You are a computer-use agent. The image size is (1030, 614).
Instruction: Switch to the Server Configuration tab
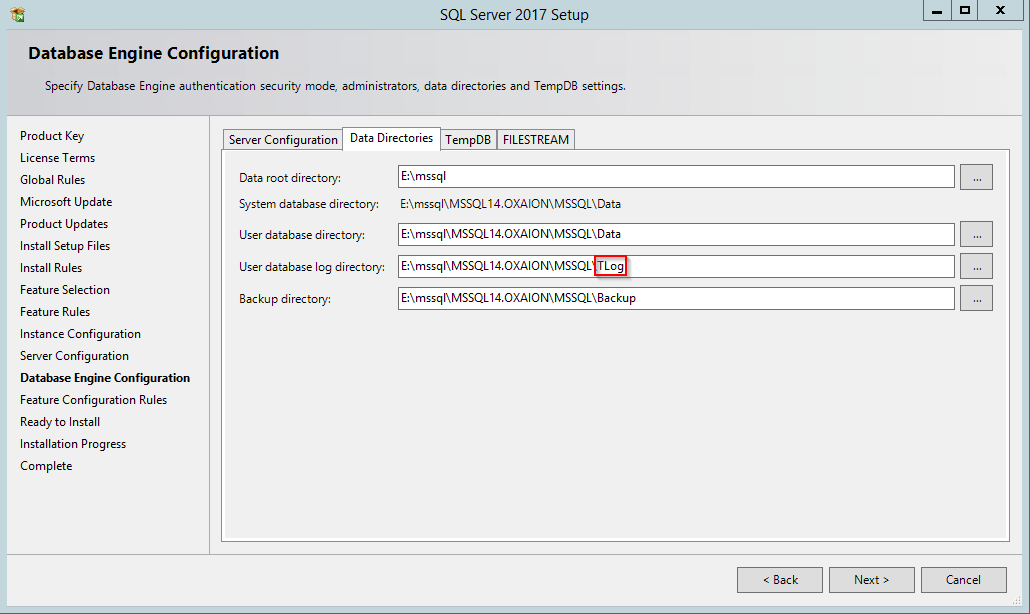pyautogui.click(x=282, y=140)
